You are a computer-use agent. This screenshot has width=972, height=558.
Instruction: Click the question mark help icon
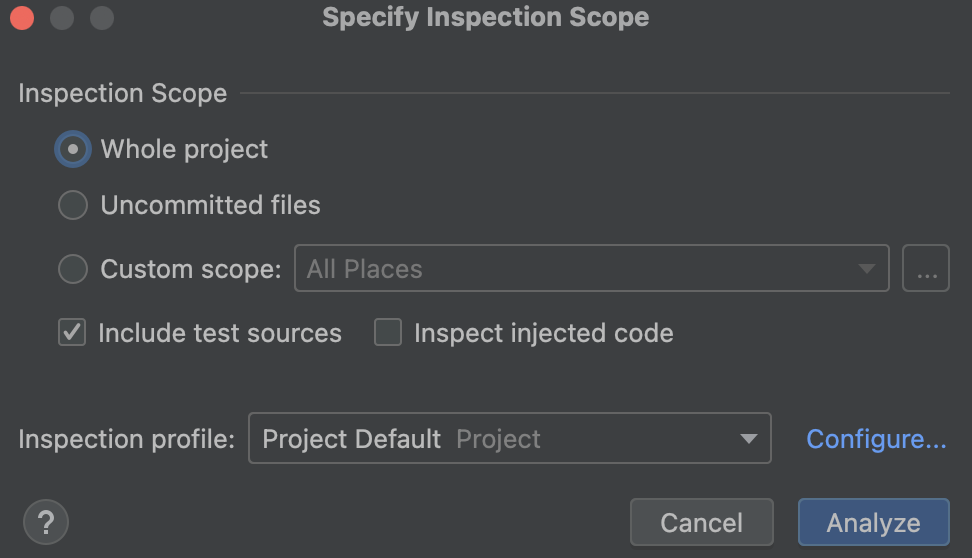tap(45, 522)
